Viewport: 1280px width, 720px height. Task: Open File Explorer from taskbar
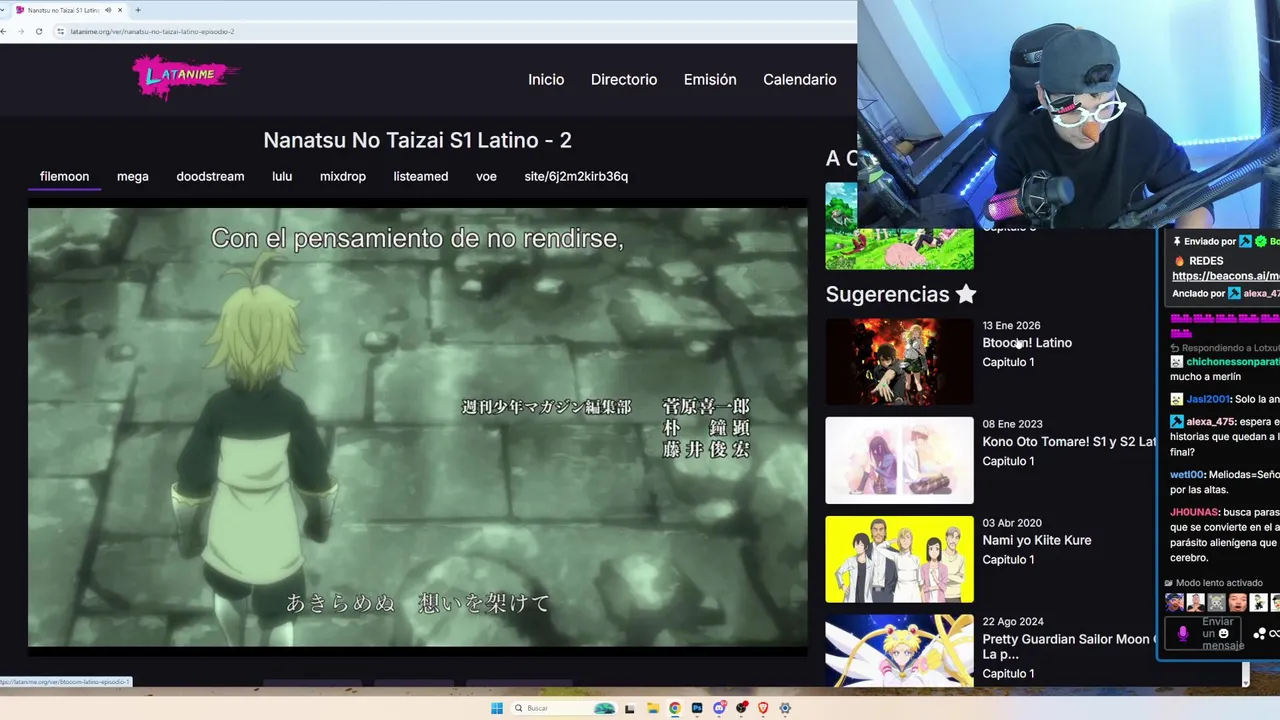pos(652,708)
